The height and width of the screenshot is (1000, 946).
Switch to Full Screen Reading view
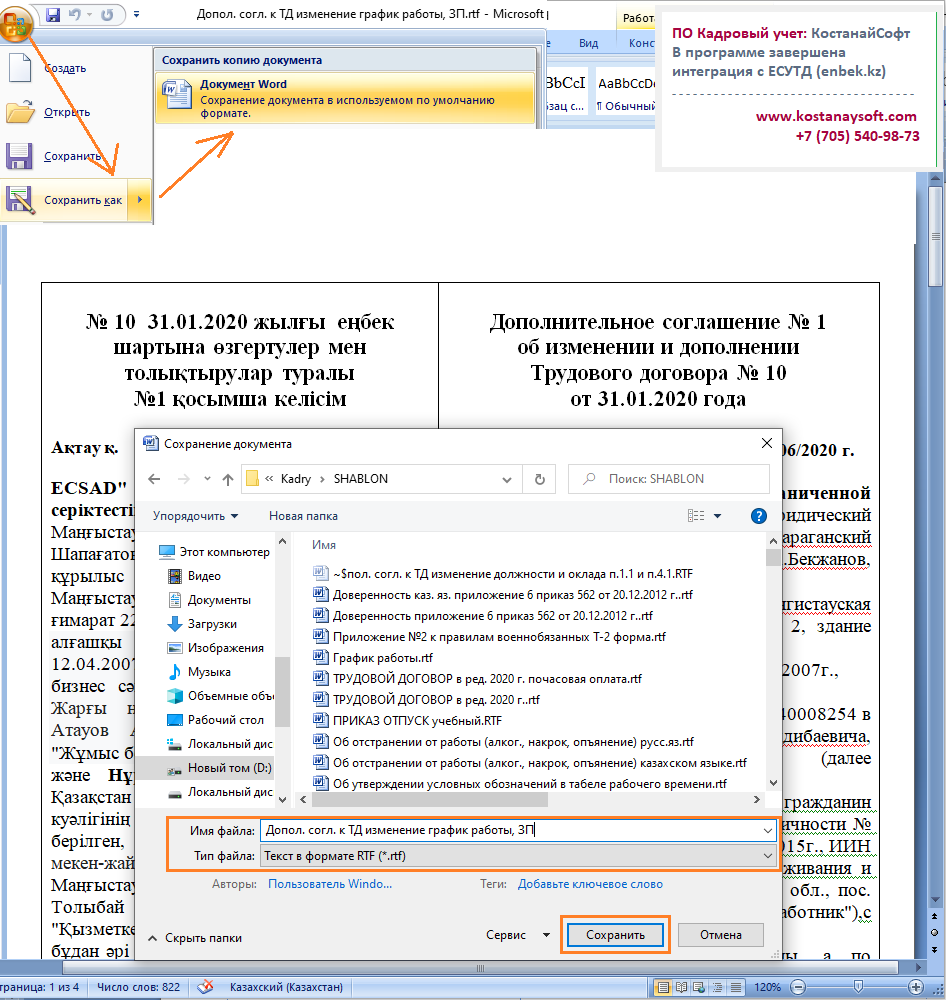681,987
